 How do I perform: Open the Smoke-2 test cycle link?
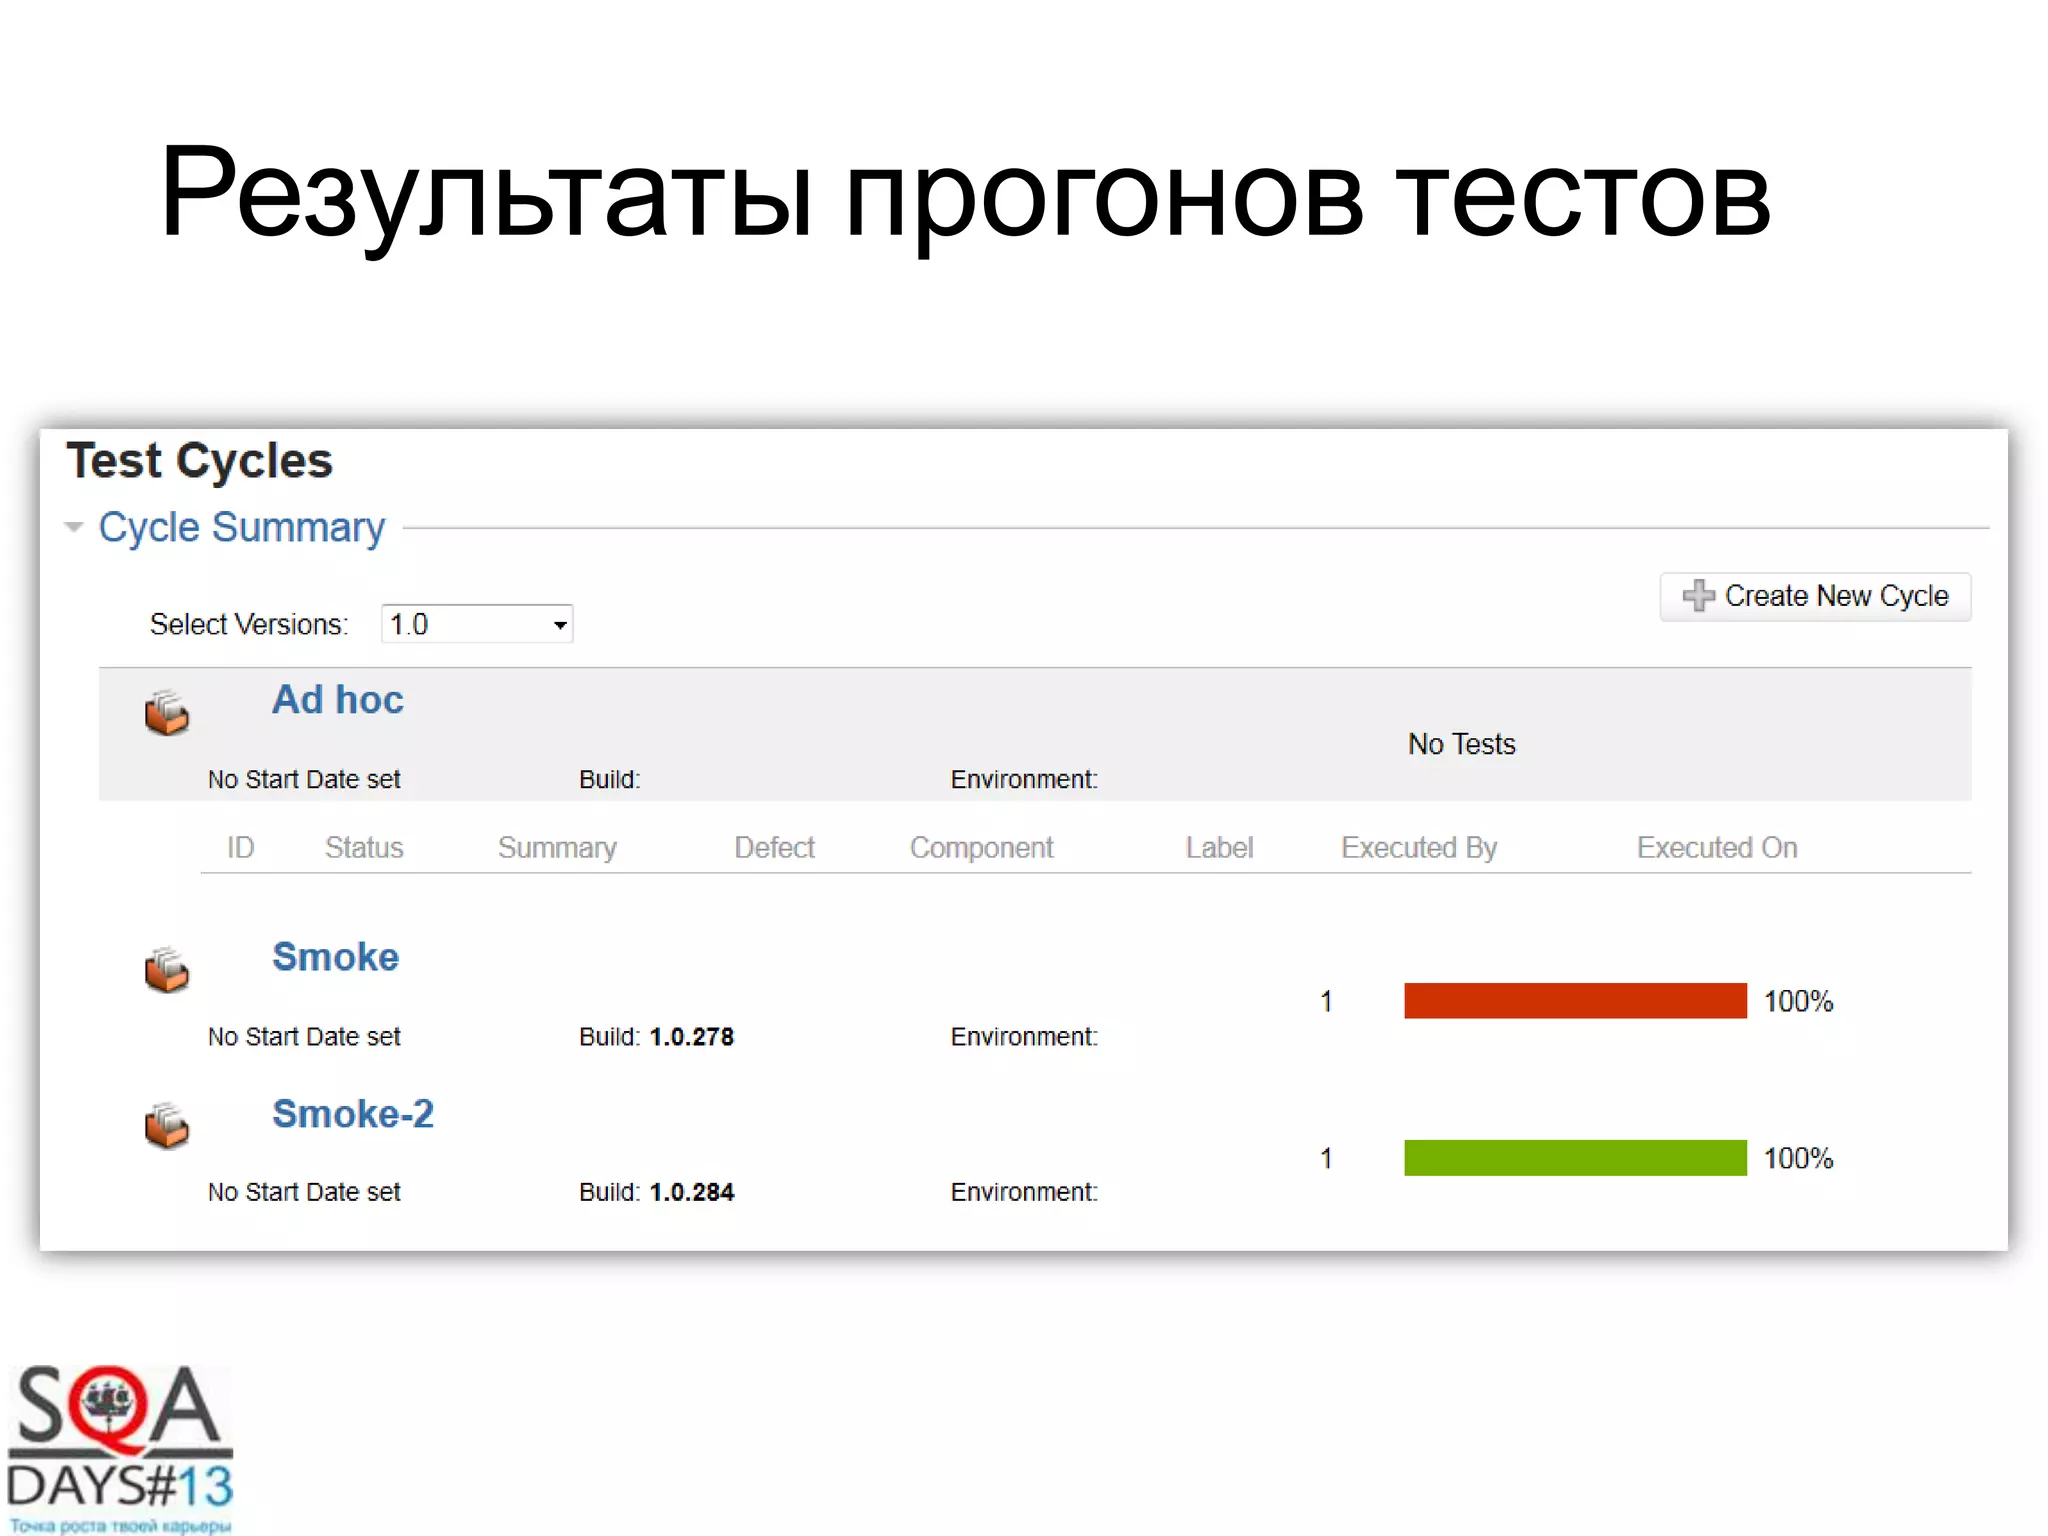click(x=353, y=1114)
